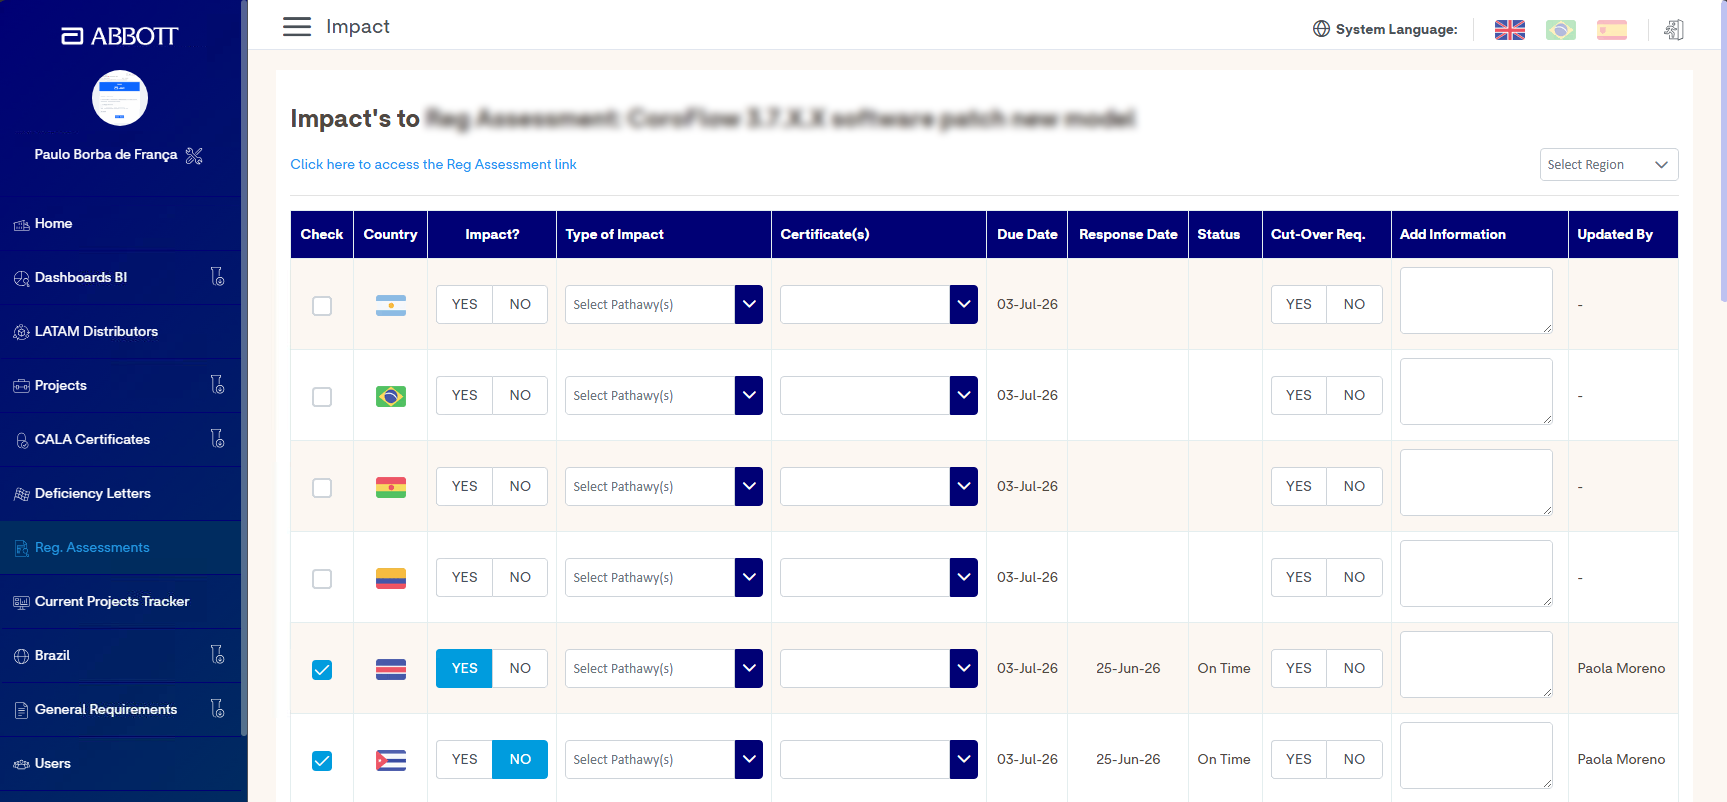Click the Current Projects Tracker icon

pyautogui.click(x=21, y=602)
